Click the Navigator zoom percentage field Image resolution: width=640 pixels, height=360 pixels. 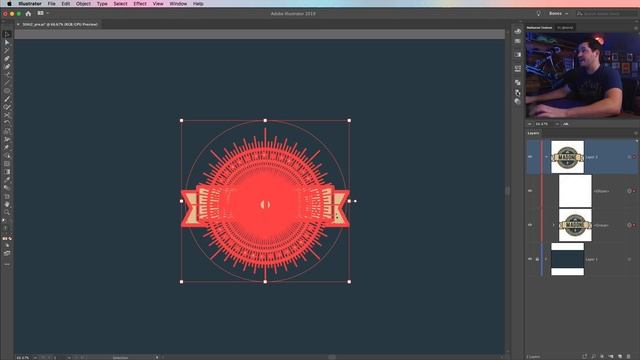click(541, 124)
